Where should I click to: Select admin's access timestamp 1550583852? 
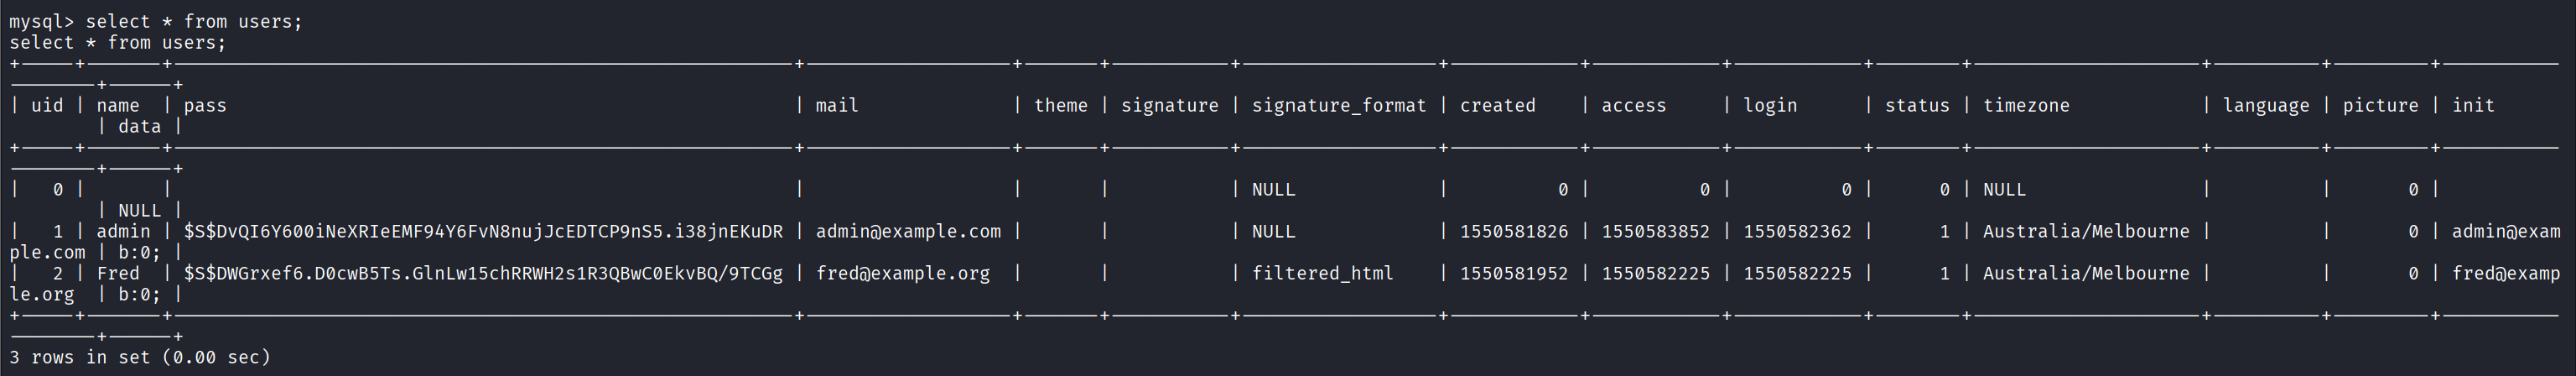tap(1656, 231)
